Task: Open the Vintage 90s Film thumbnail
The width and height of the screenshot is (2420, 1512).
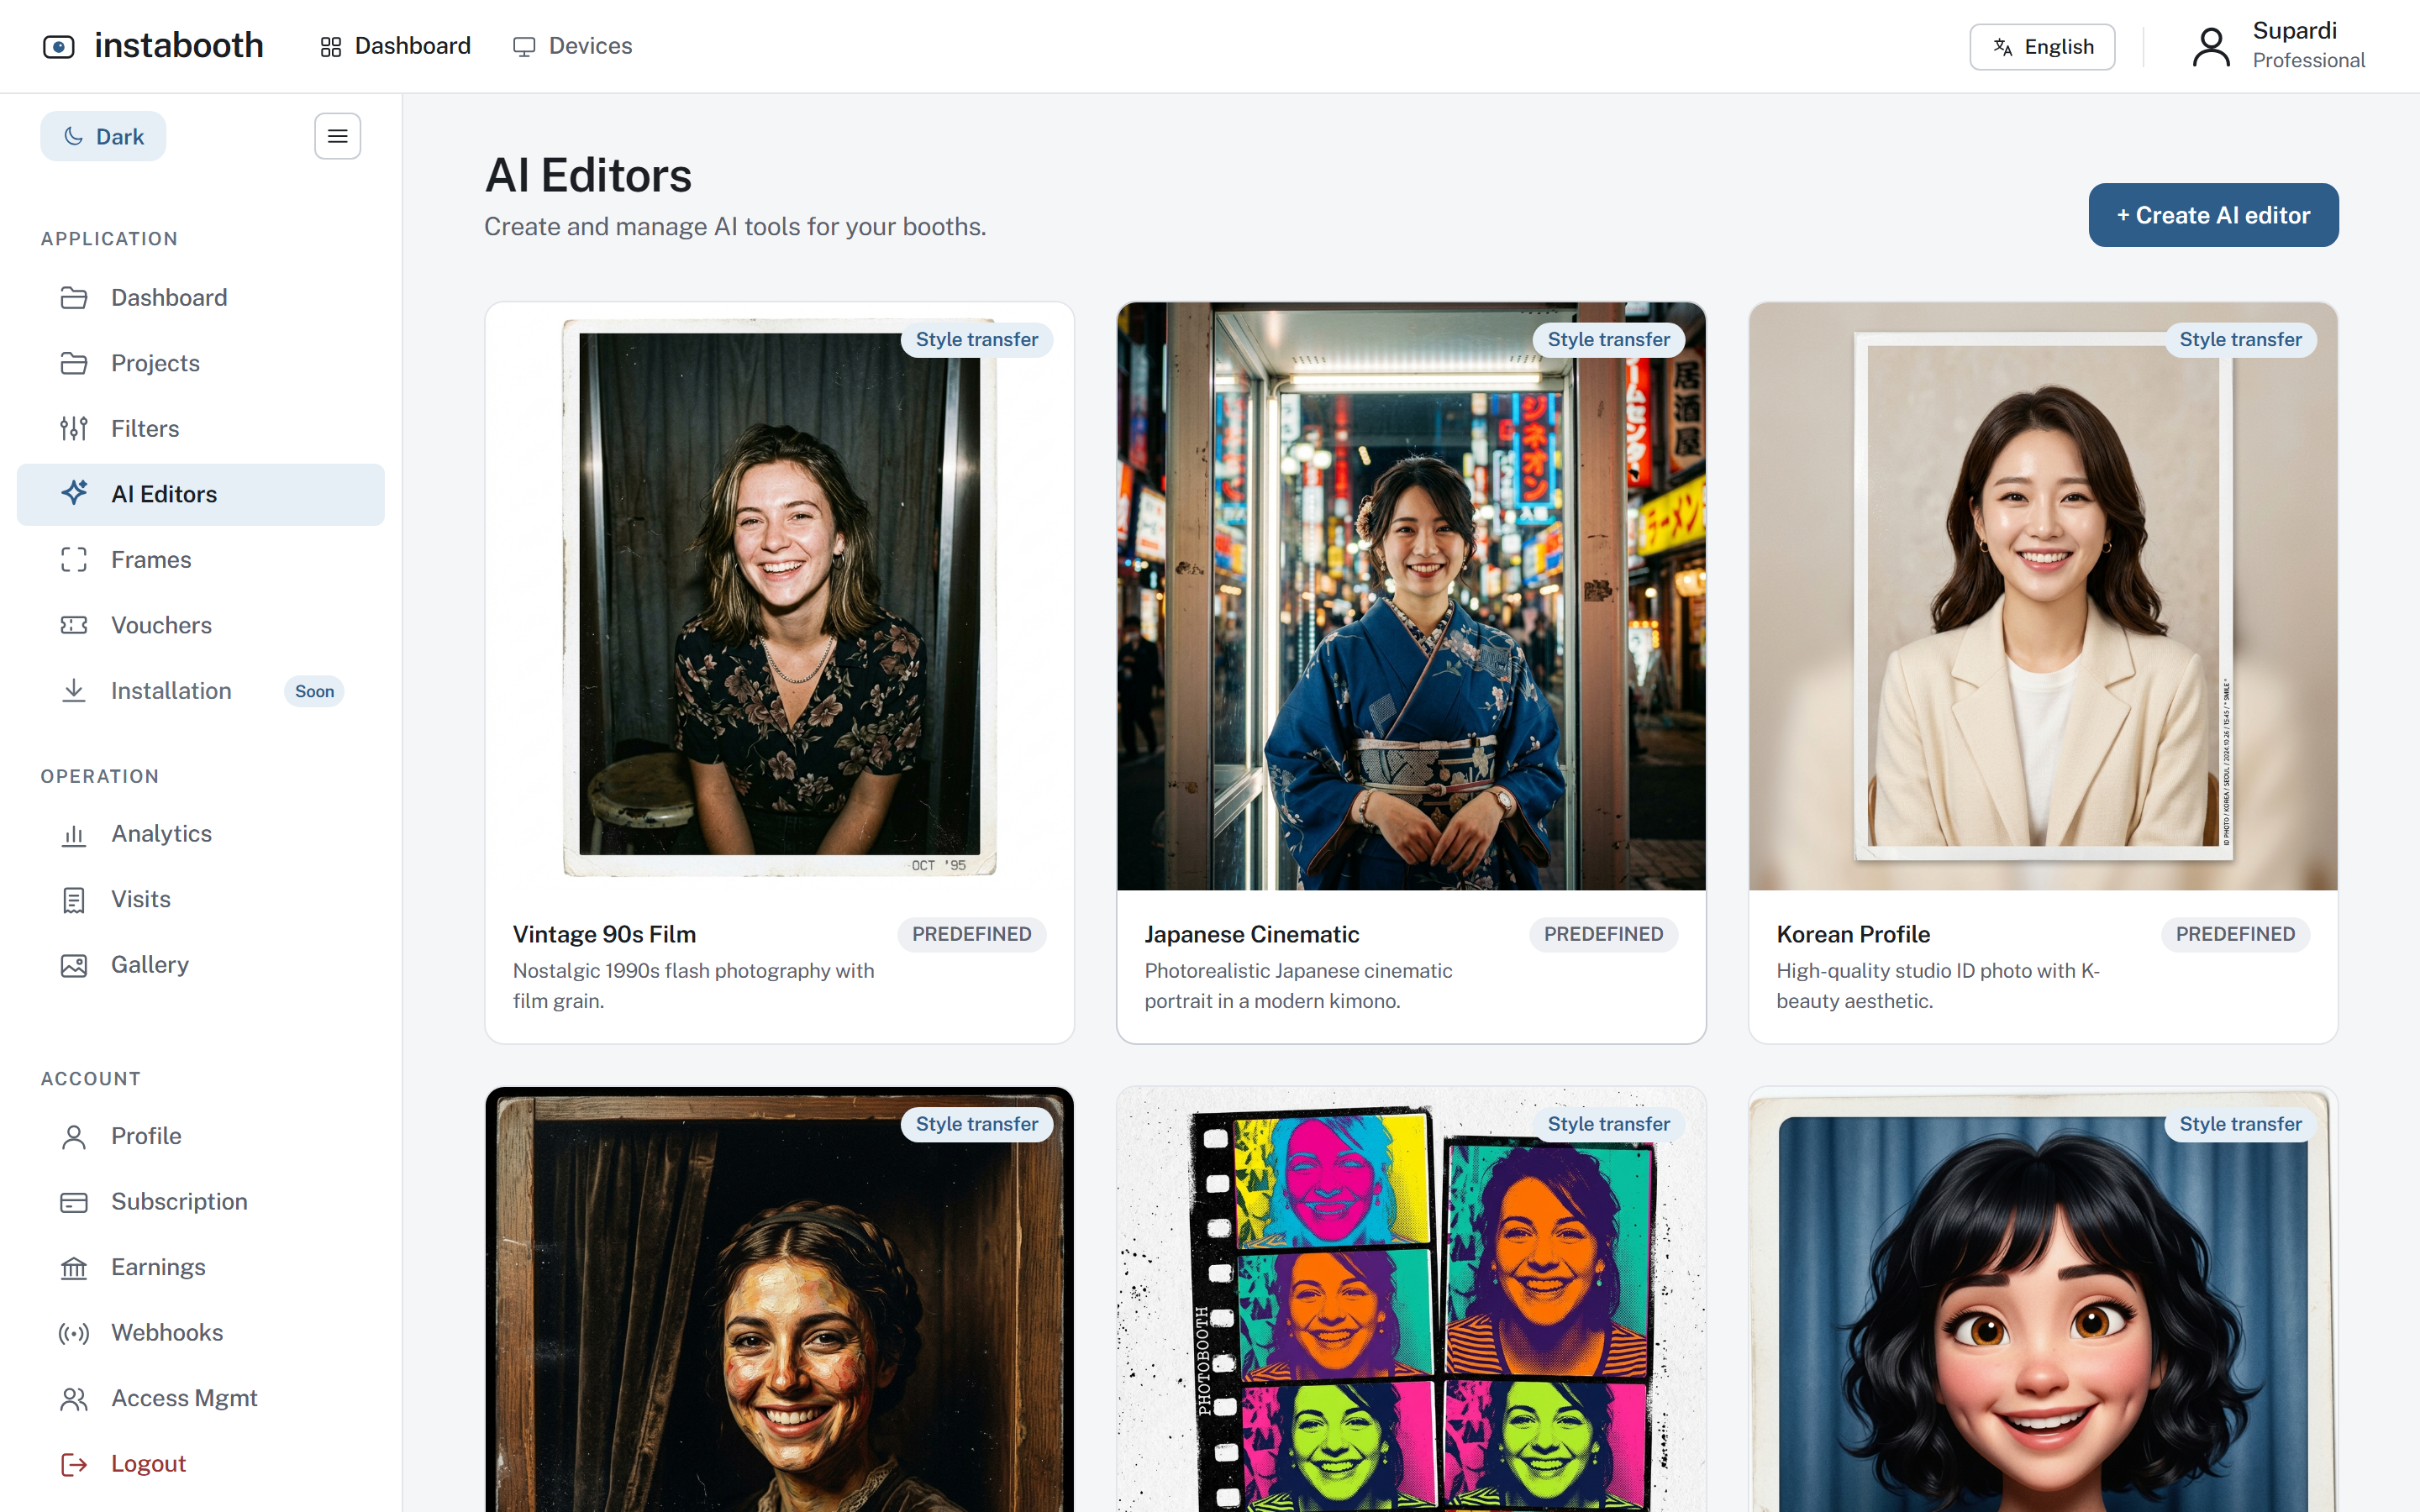Action: coord(780,596)
